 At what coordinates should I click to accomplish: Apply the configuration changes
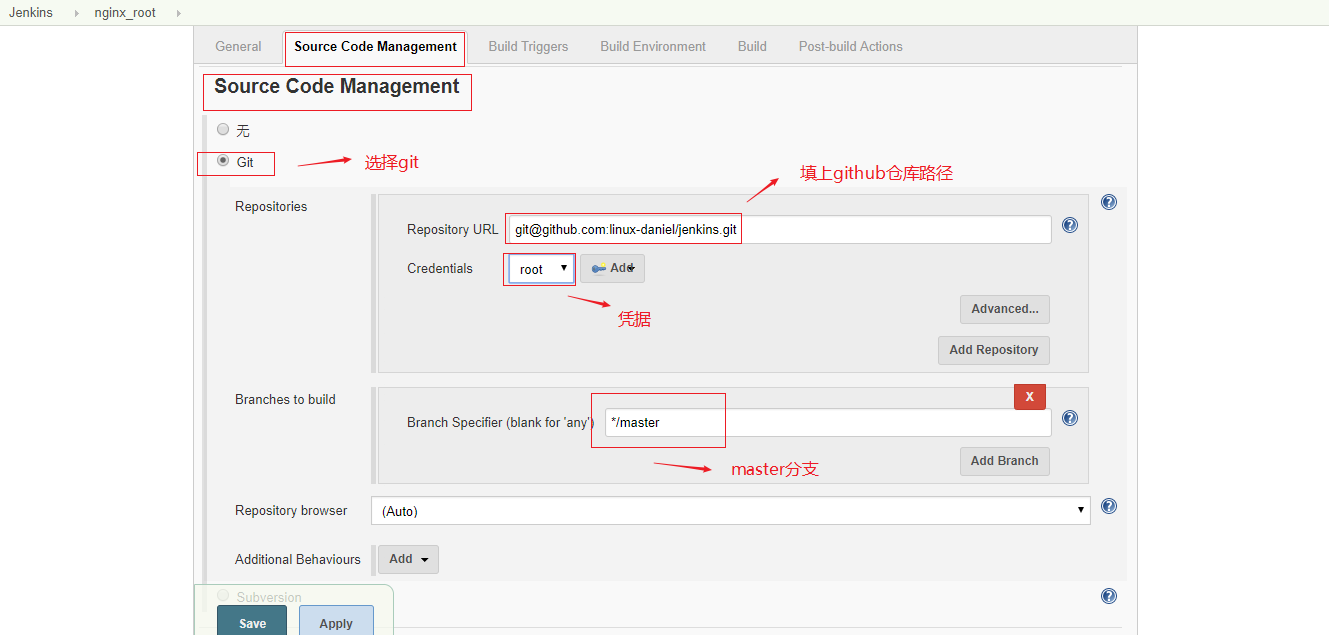336,622
